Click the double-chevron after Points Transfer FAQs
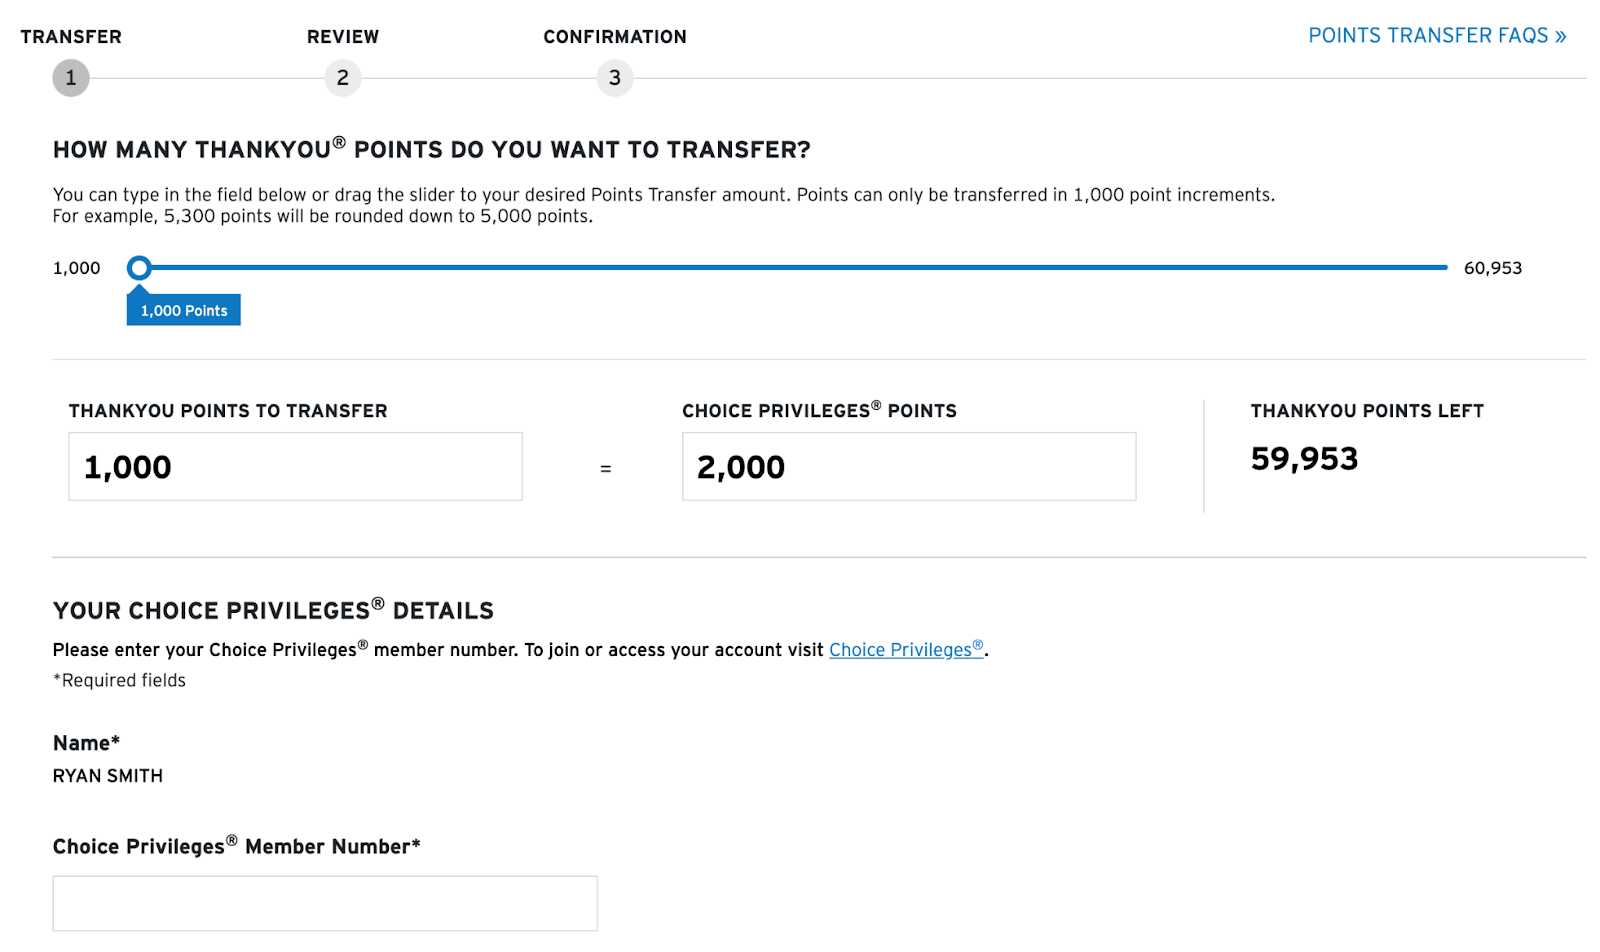The image size is (1600, 952). coord(1561,37)
